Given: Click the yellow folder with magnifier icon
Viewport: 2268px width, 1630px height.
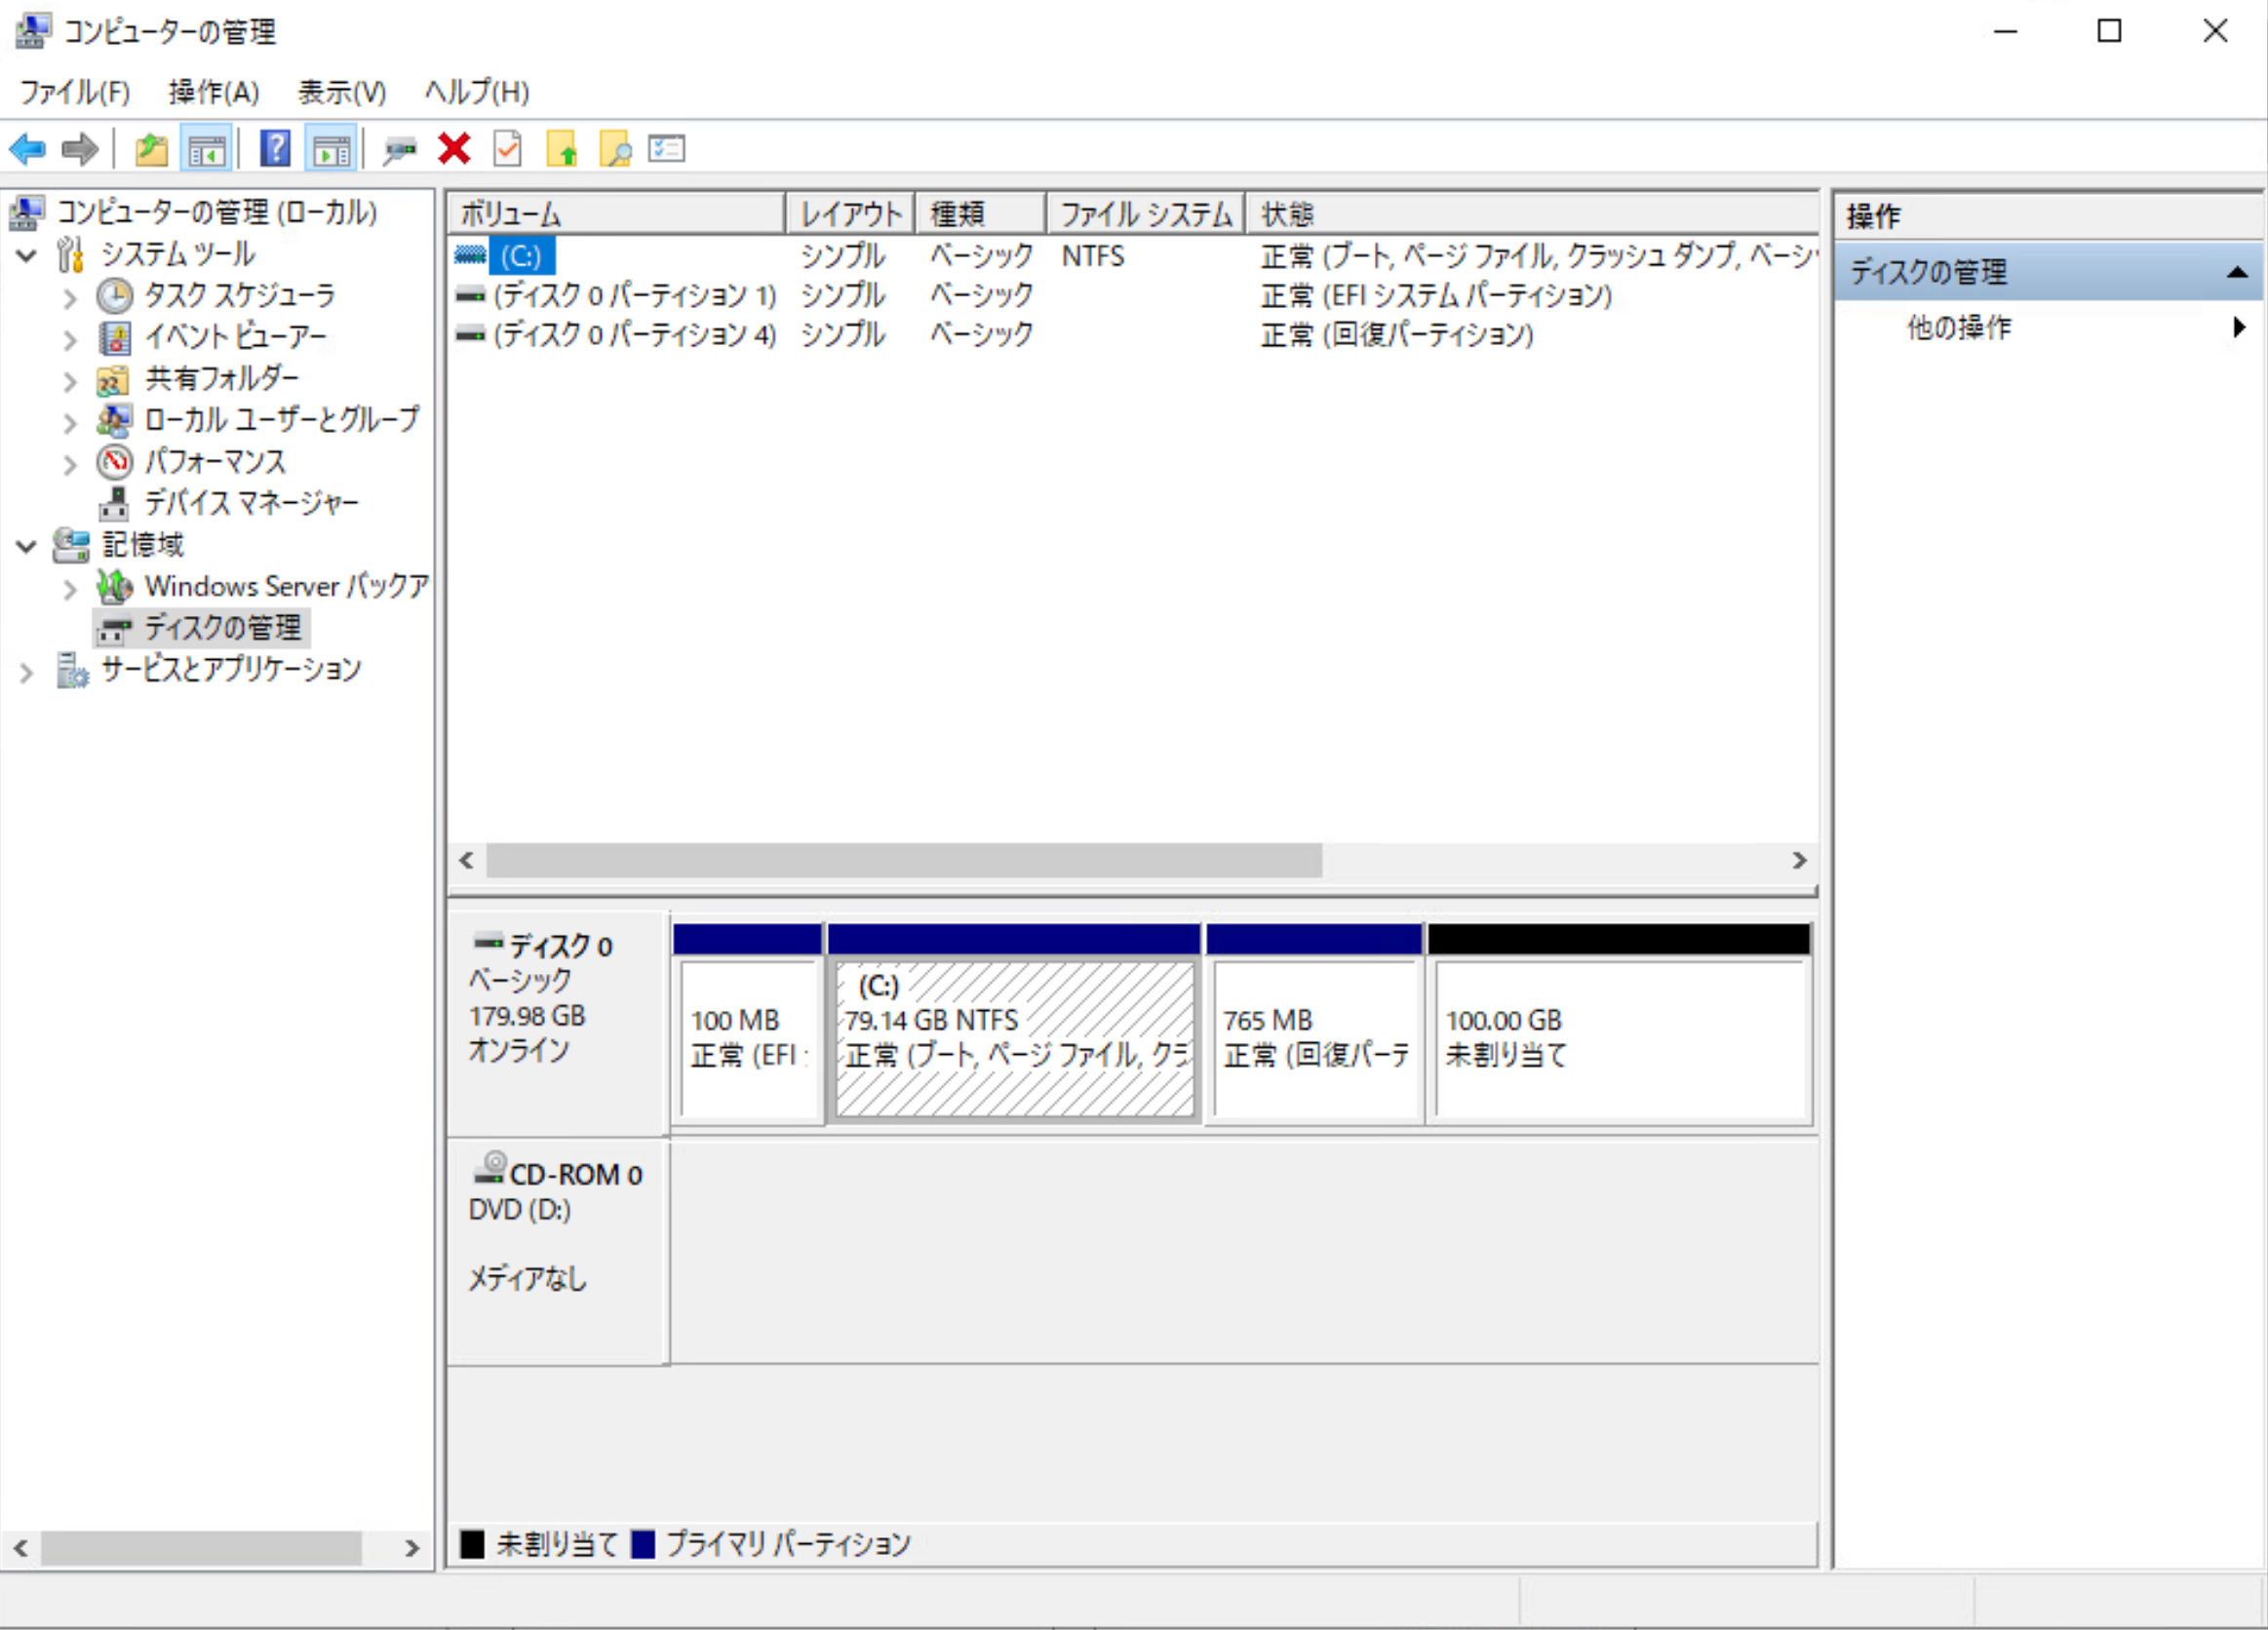Looking at the screenshot, I should (x=615, y=150).
